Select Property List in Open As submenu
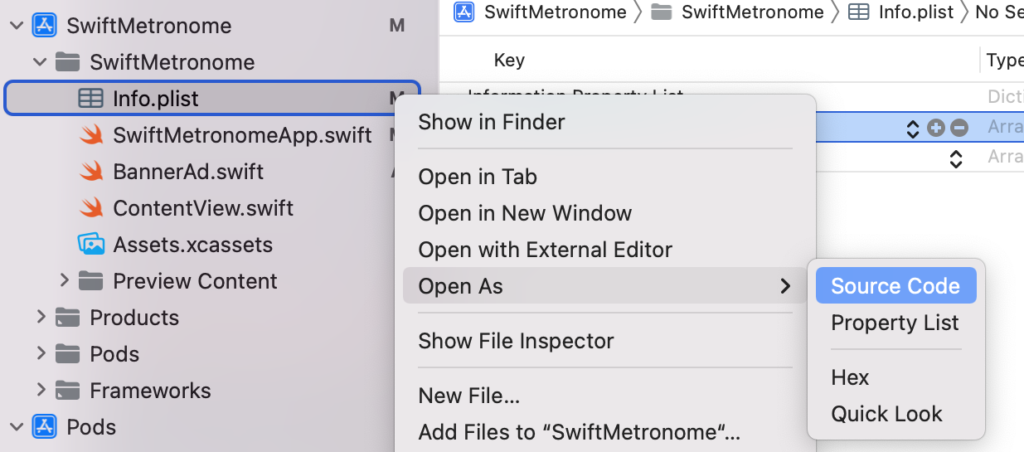Screen dimensions: 1024x452 [x=895, y=323]
